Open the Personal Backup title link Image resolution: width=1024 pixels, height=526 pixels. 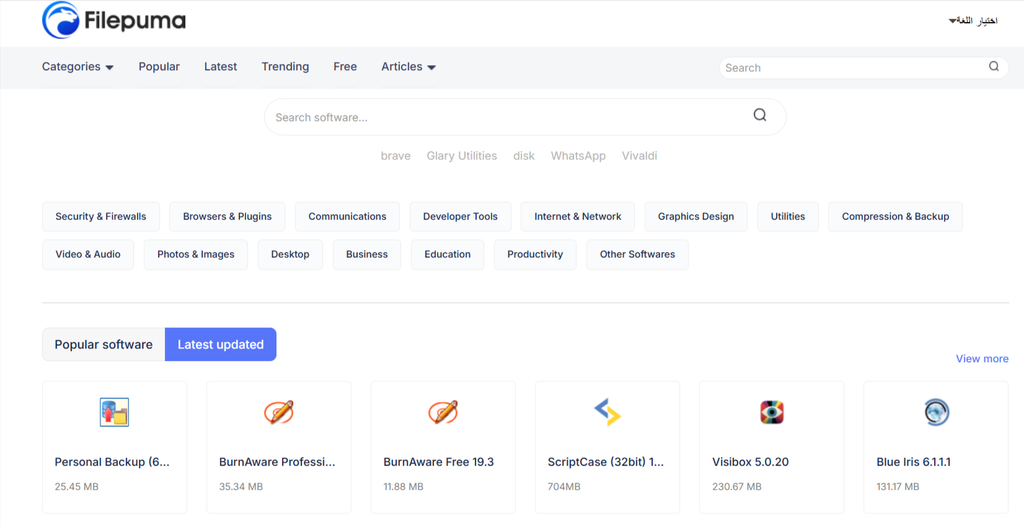[112, 462]
